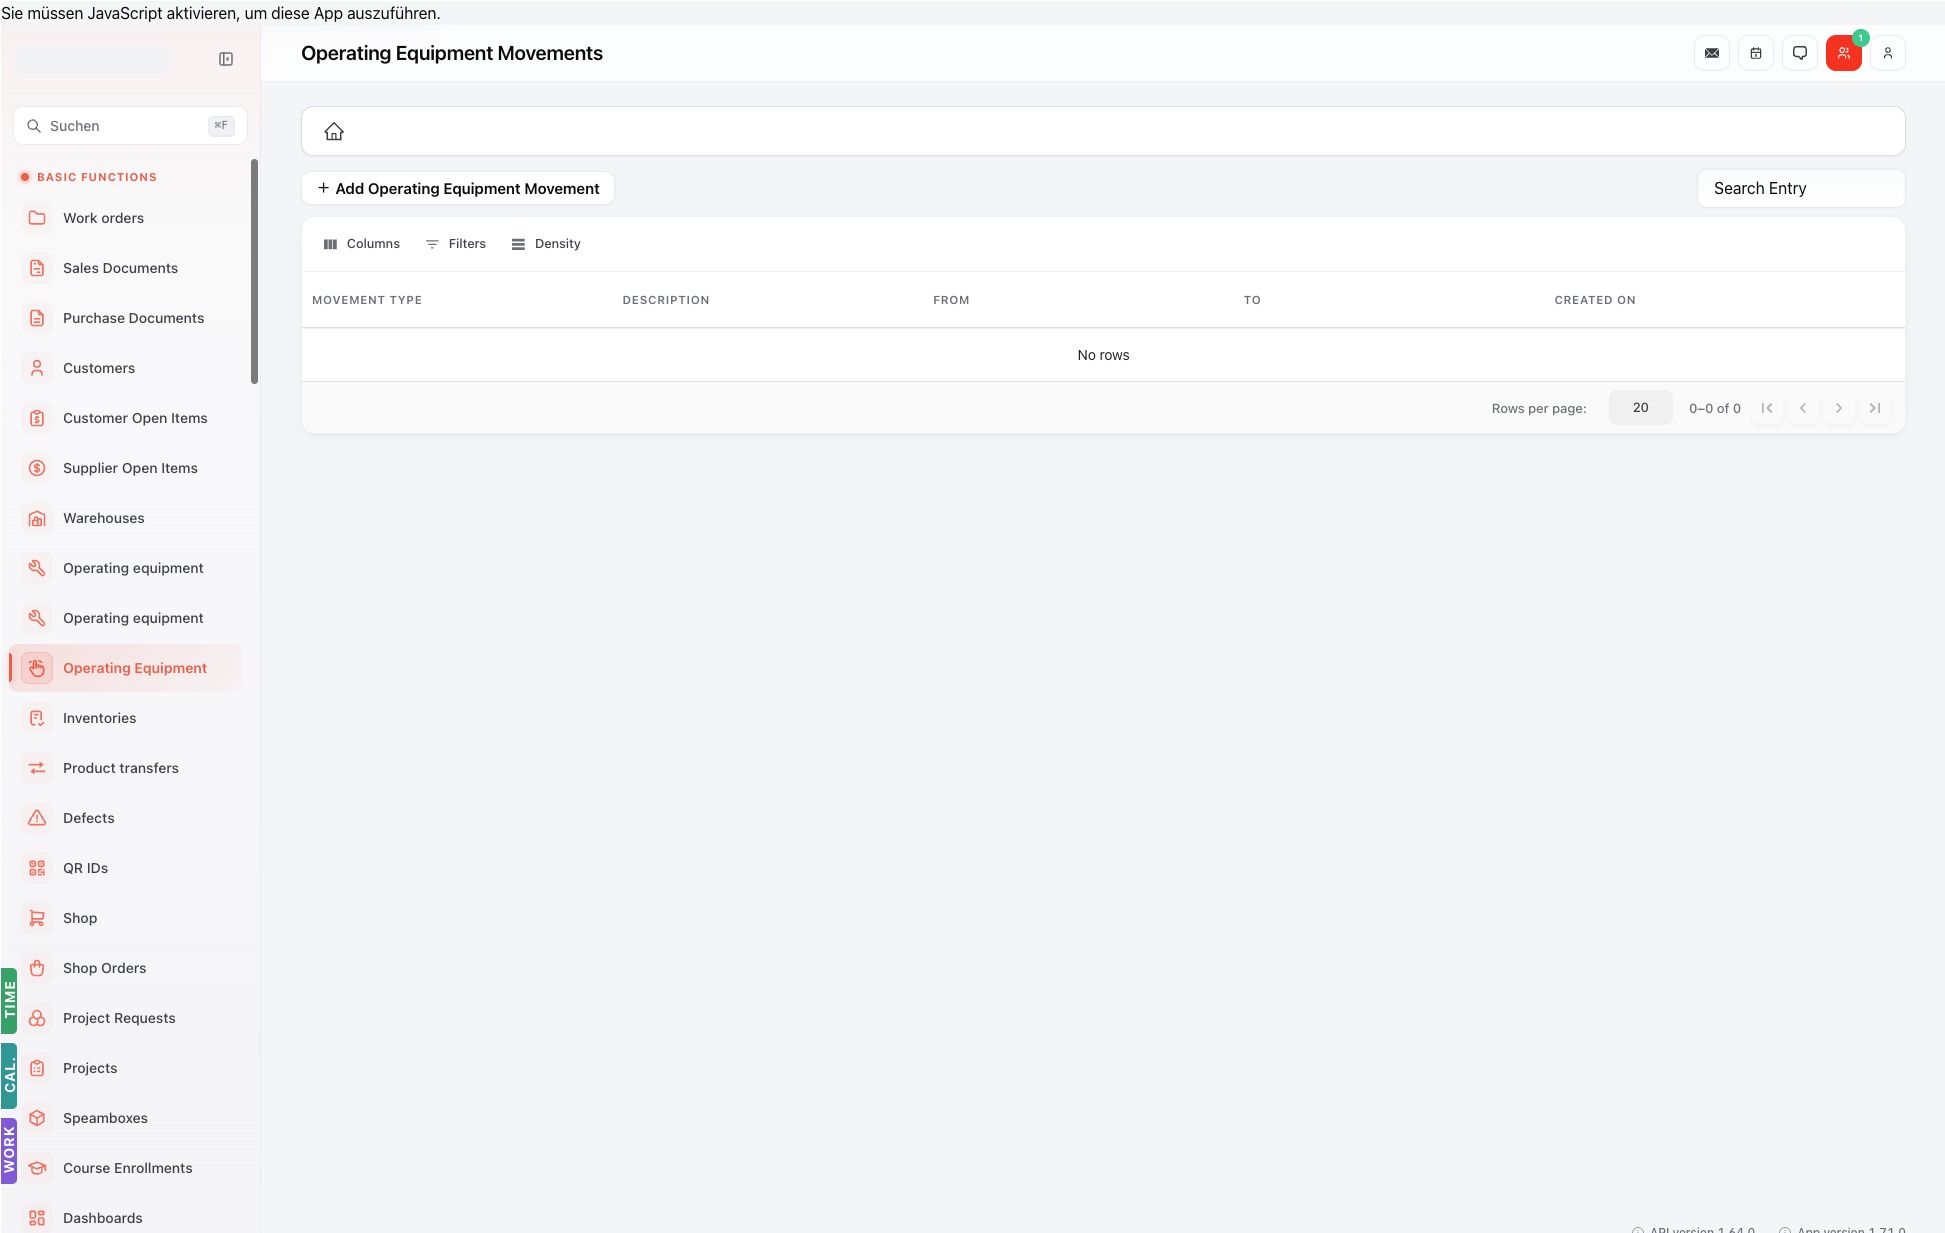Sort by Description column header

(666, 300)
